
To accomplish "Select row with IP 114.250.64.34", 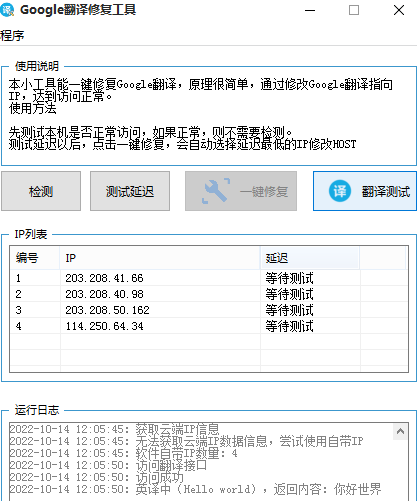I will (209, 326).
